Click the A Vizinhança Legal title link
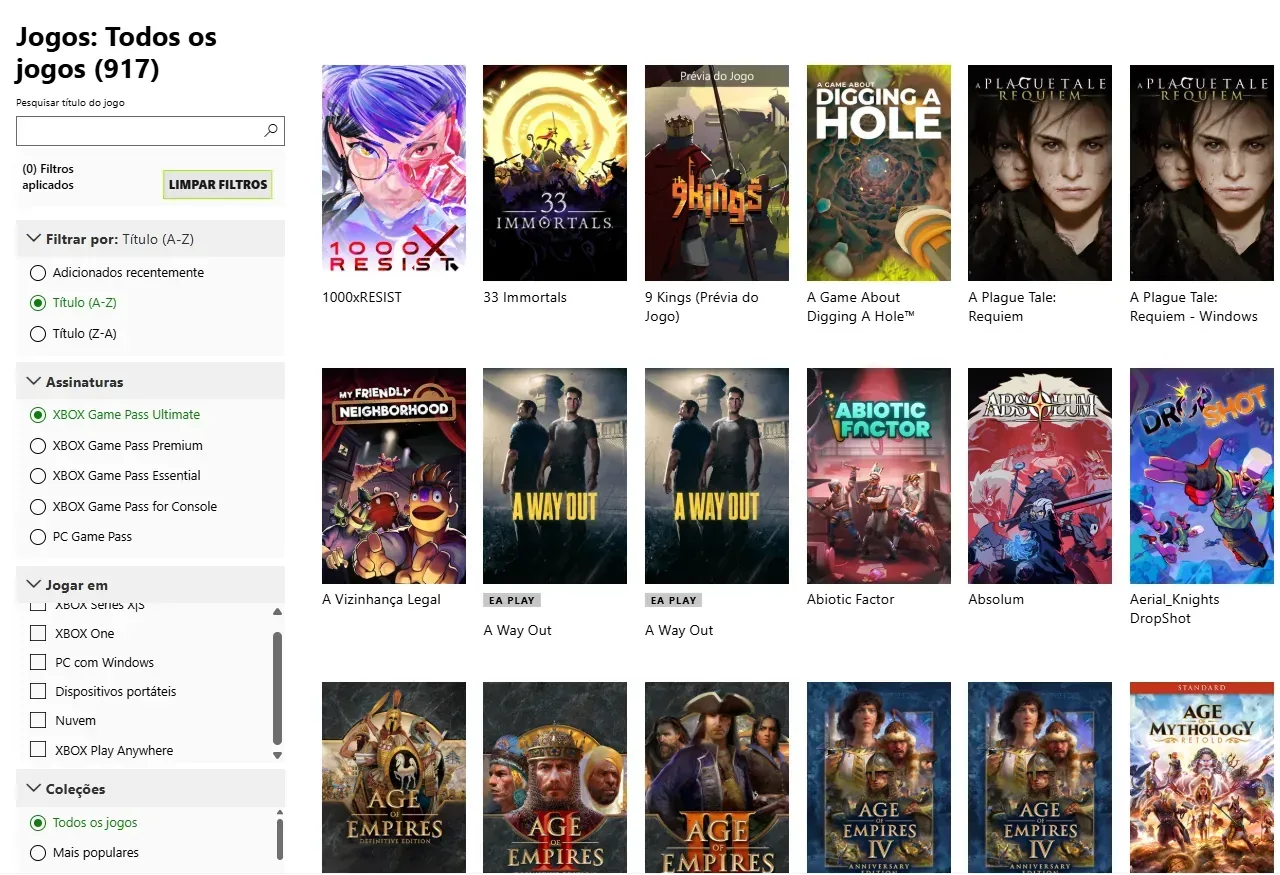This screenshot has width=1280, height=875. pyautogui.click(x=381, y=600)
